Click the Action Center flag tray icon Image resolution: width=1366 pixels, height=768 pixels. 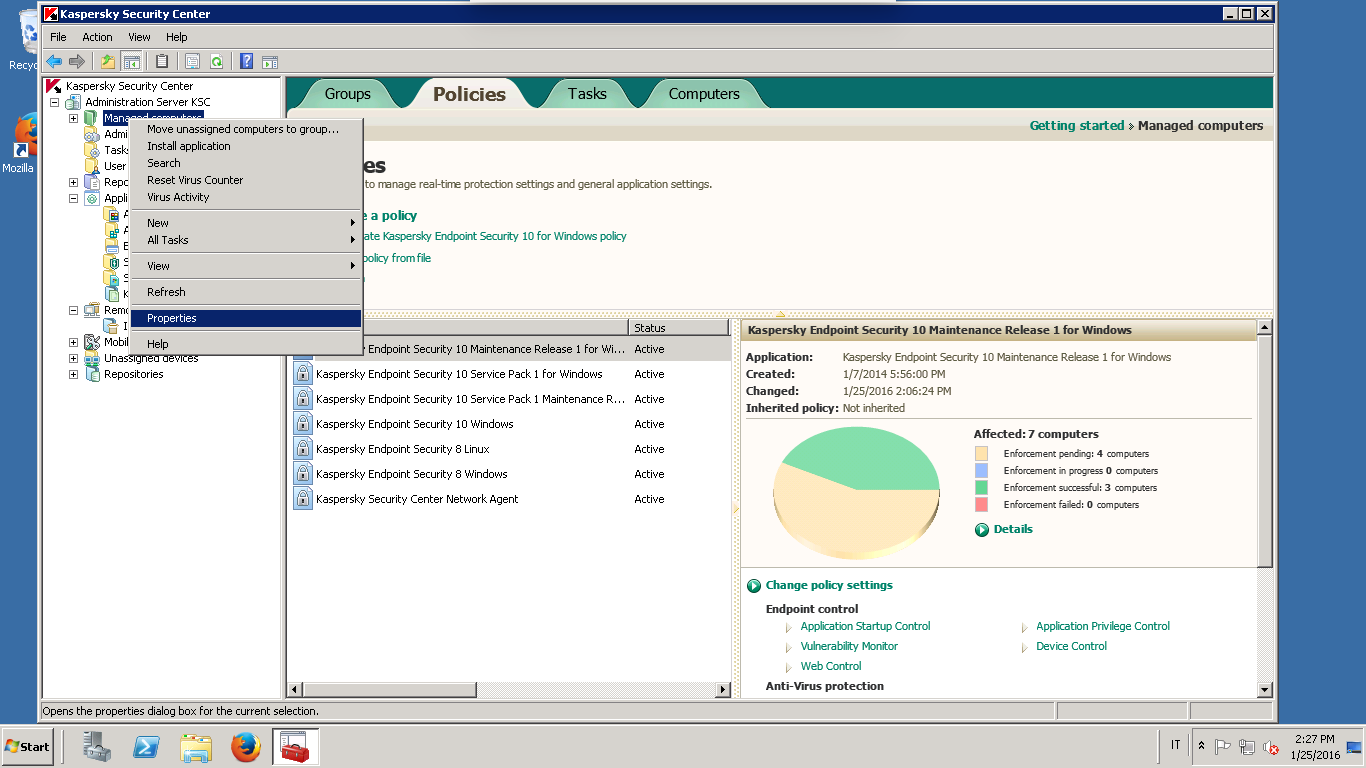1223,747
